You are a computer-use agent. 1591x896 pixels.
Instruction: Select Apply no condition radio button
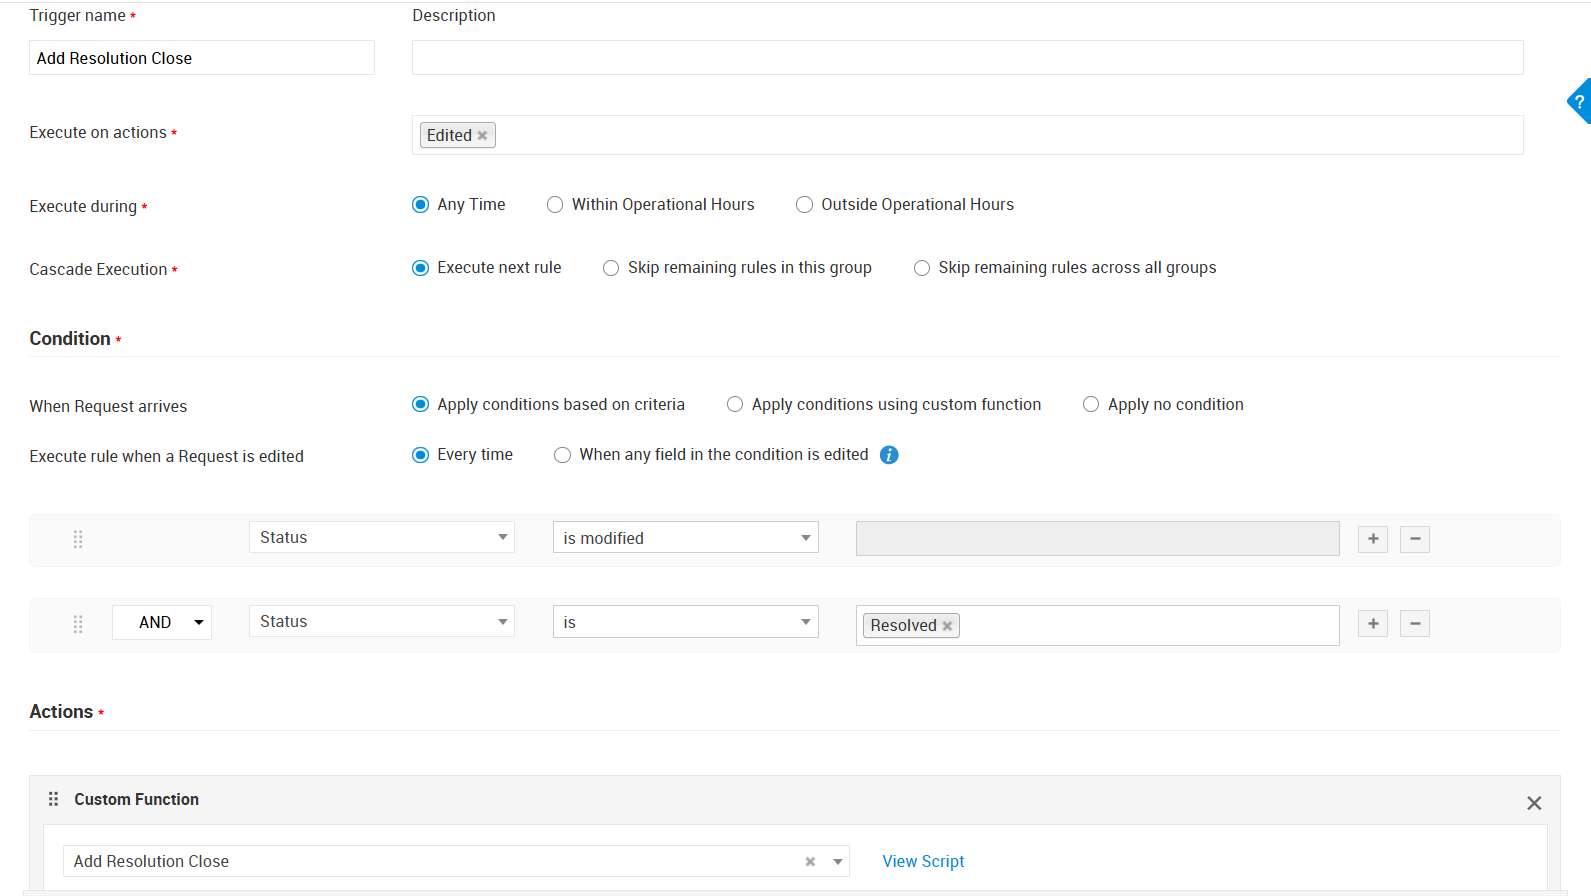point(1091,405)
